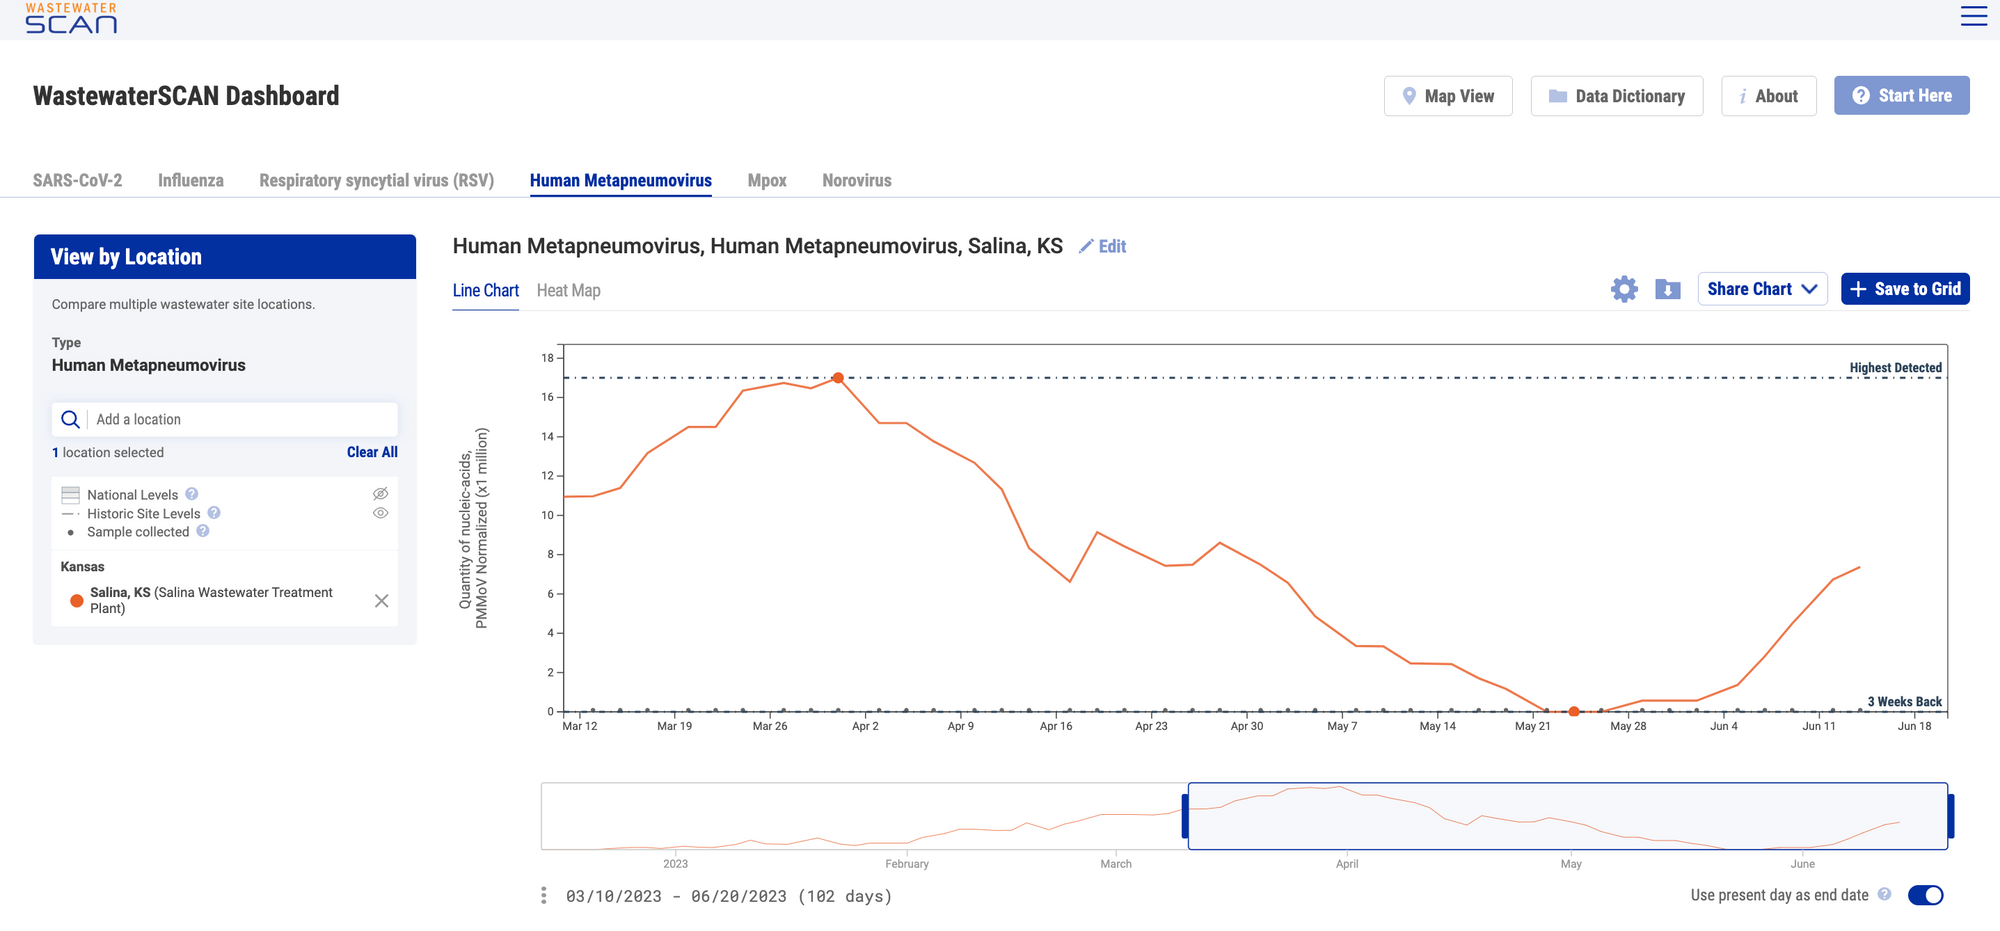
Task: Open the hamburger menu icon
Action: coord(1973,16)
